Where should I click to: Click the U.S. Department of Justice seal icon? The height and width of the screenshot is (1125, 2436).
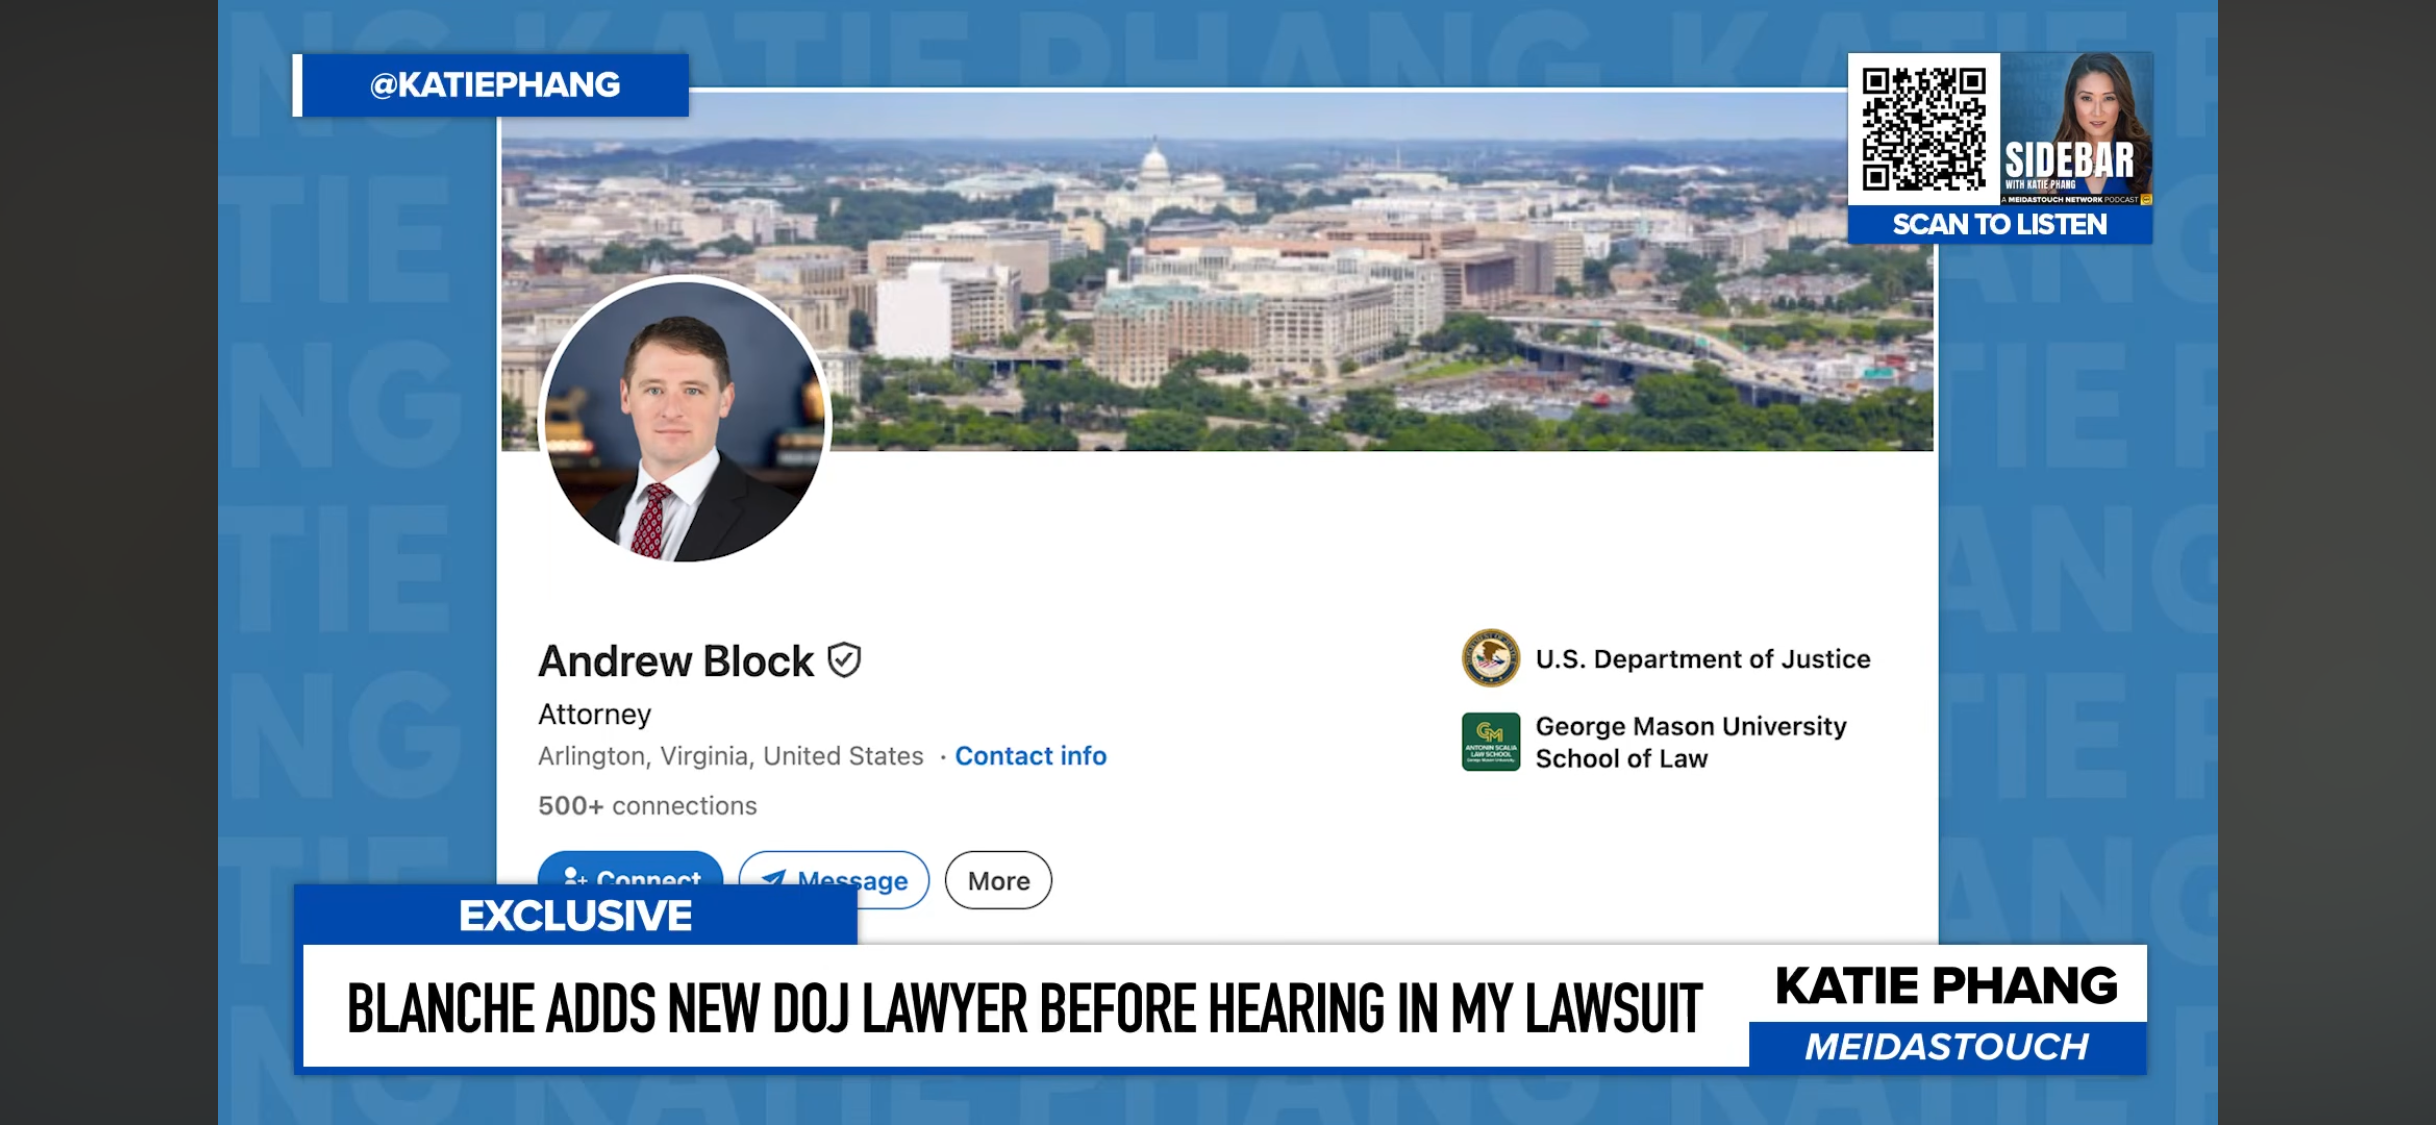click(x=1490, y=658)
